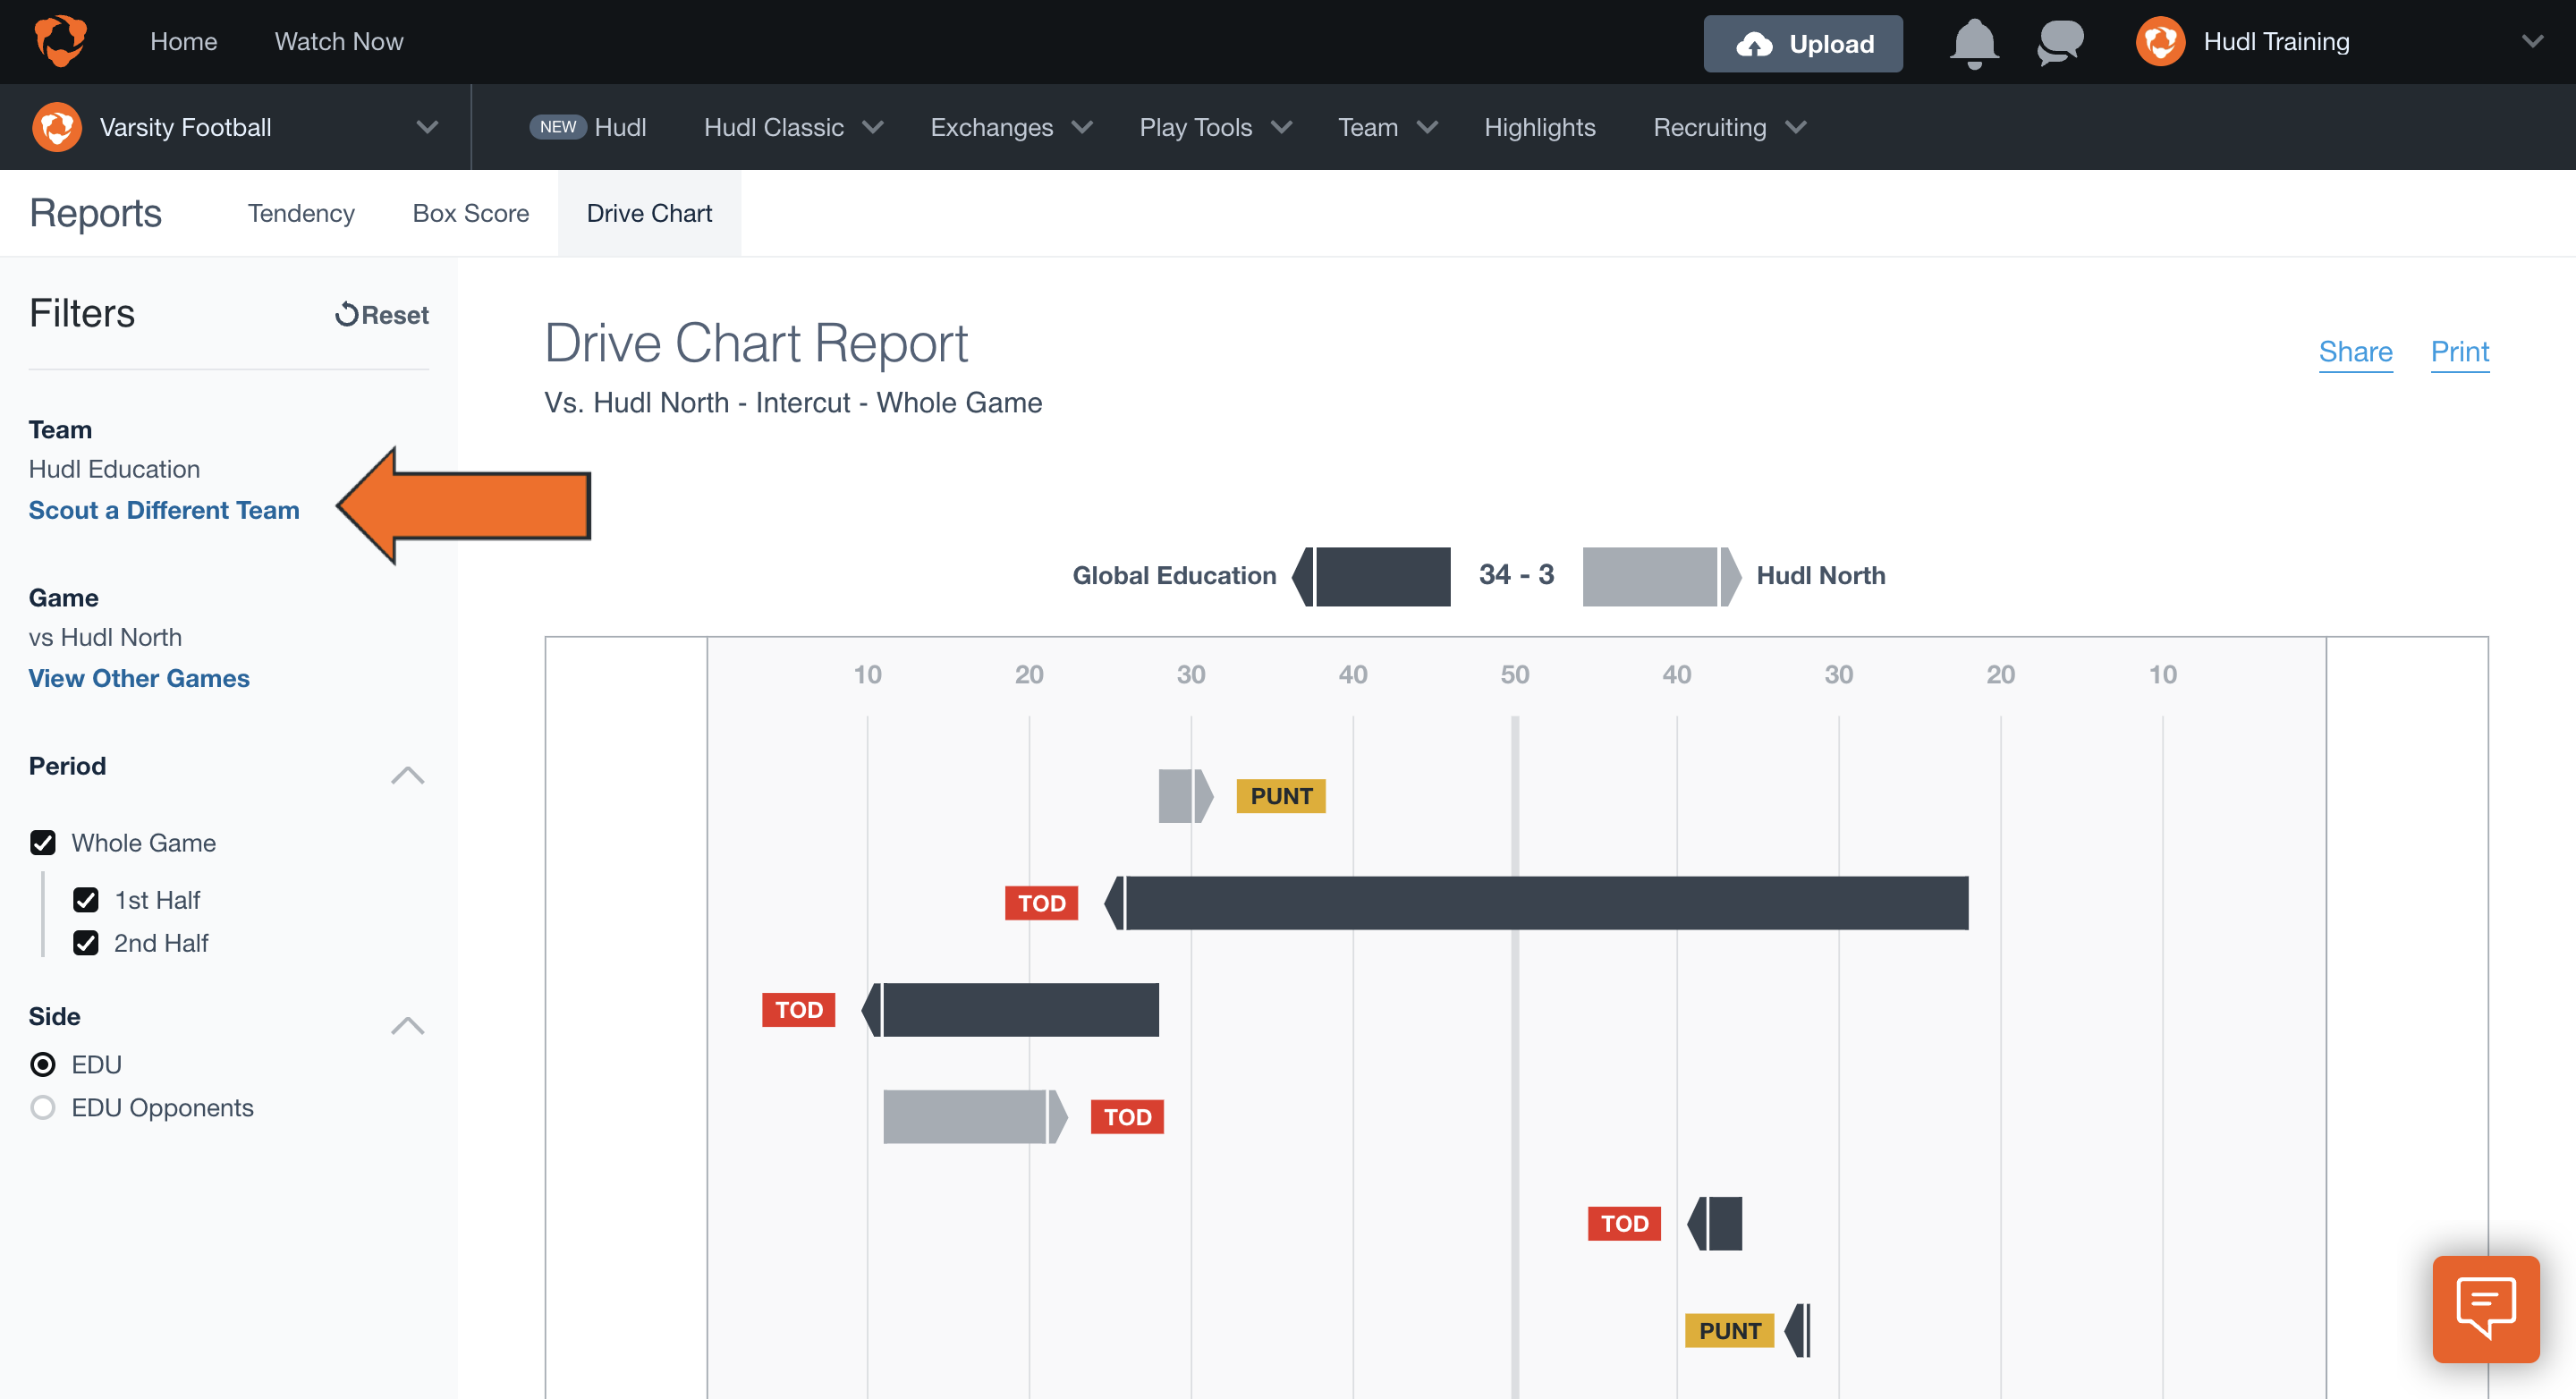The height and width of the screenshot is (1399, 2576).
Task: Uncheck the 1st Half filter
Action: tap(87, 899)
